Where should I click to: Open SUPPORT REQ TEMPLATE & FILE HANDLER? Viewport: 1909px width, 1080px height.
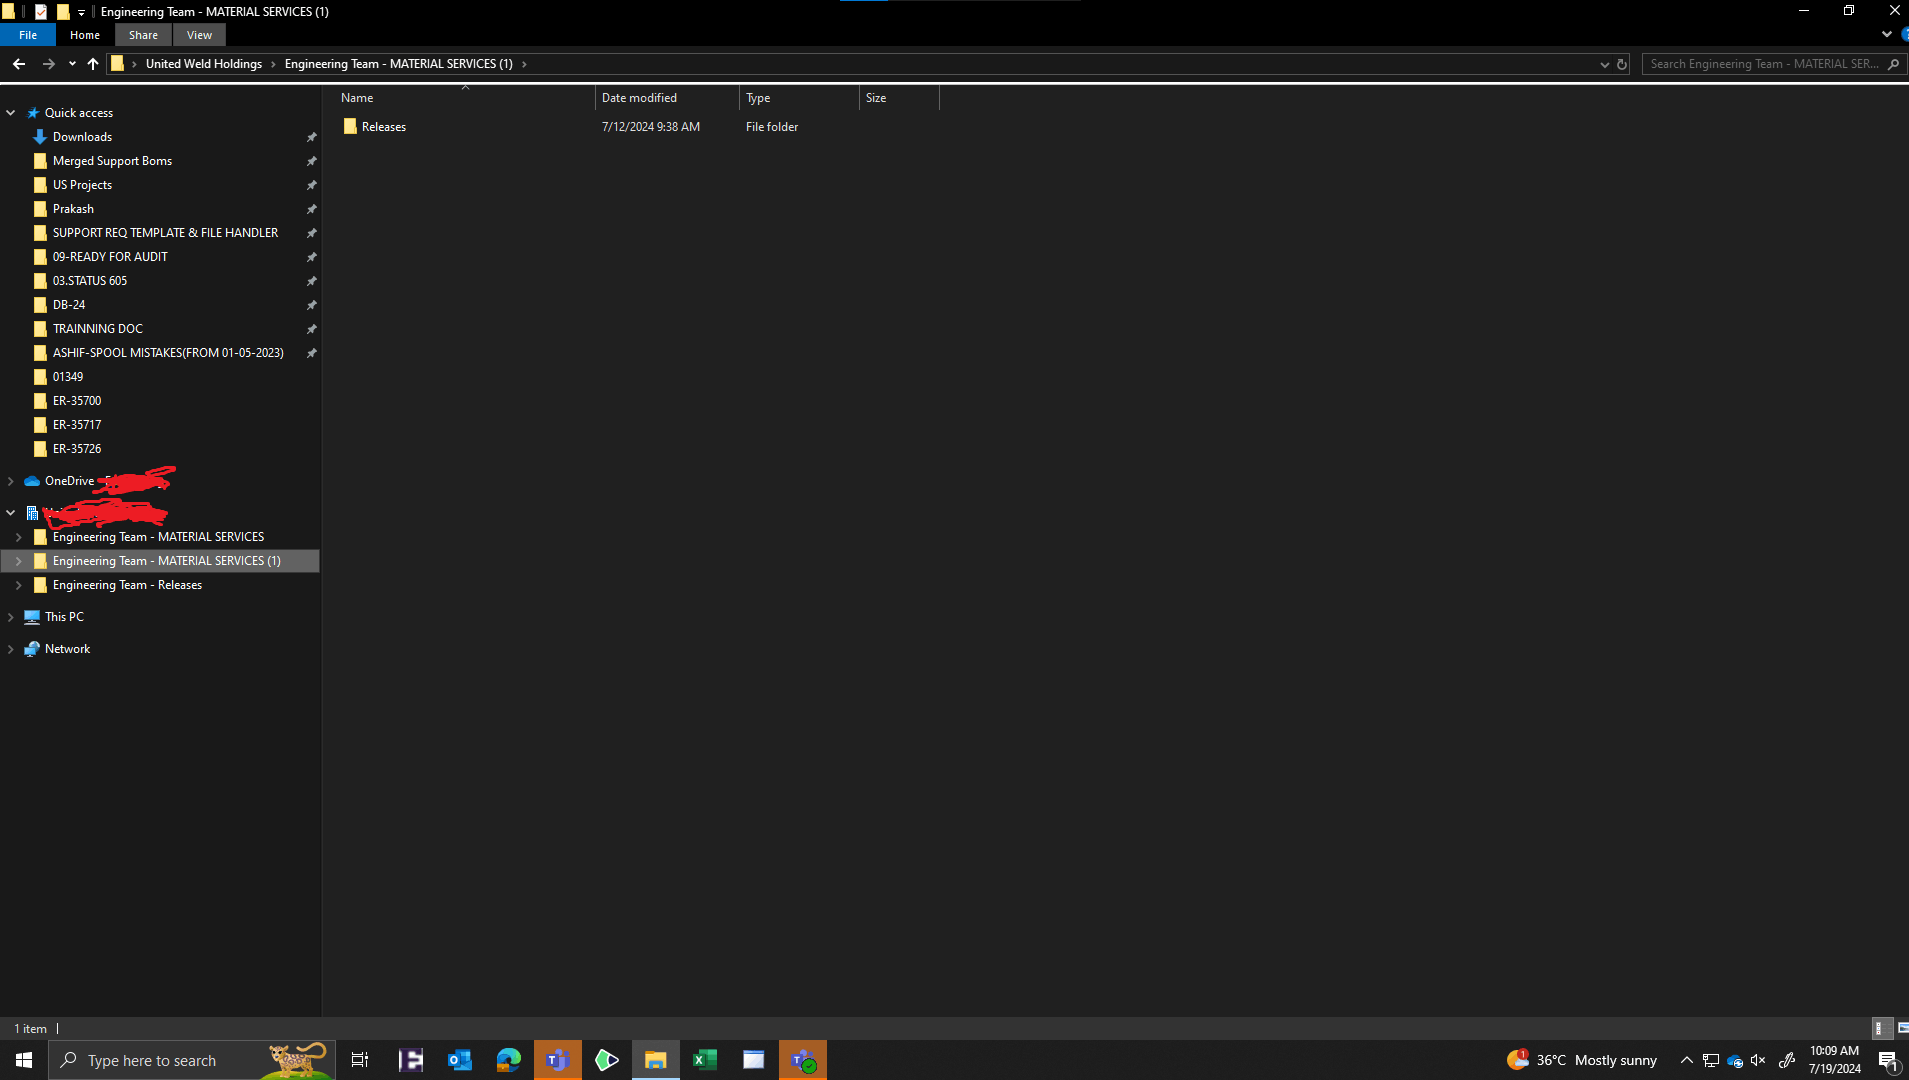[x=165, y=233]
